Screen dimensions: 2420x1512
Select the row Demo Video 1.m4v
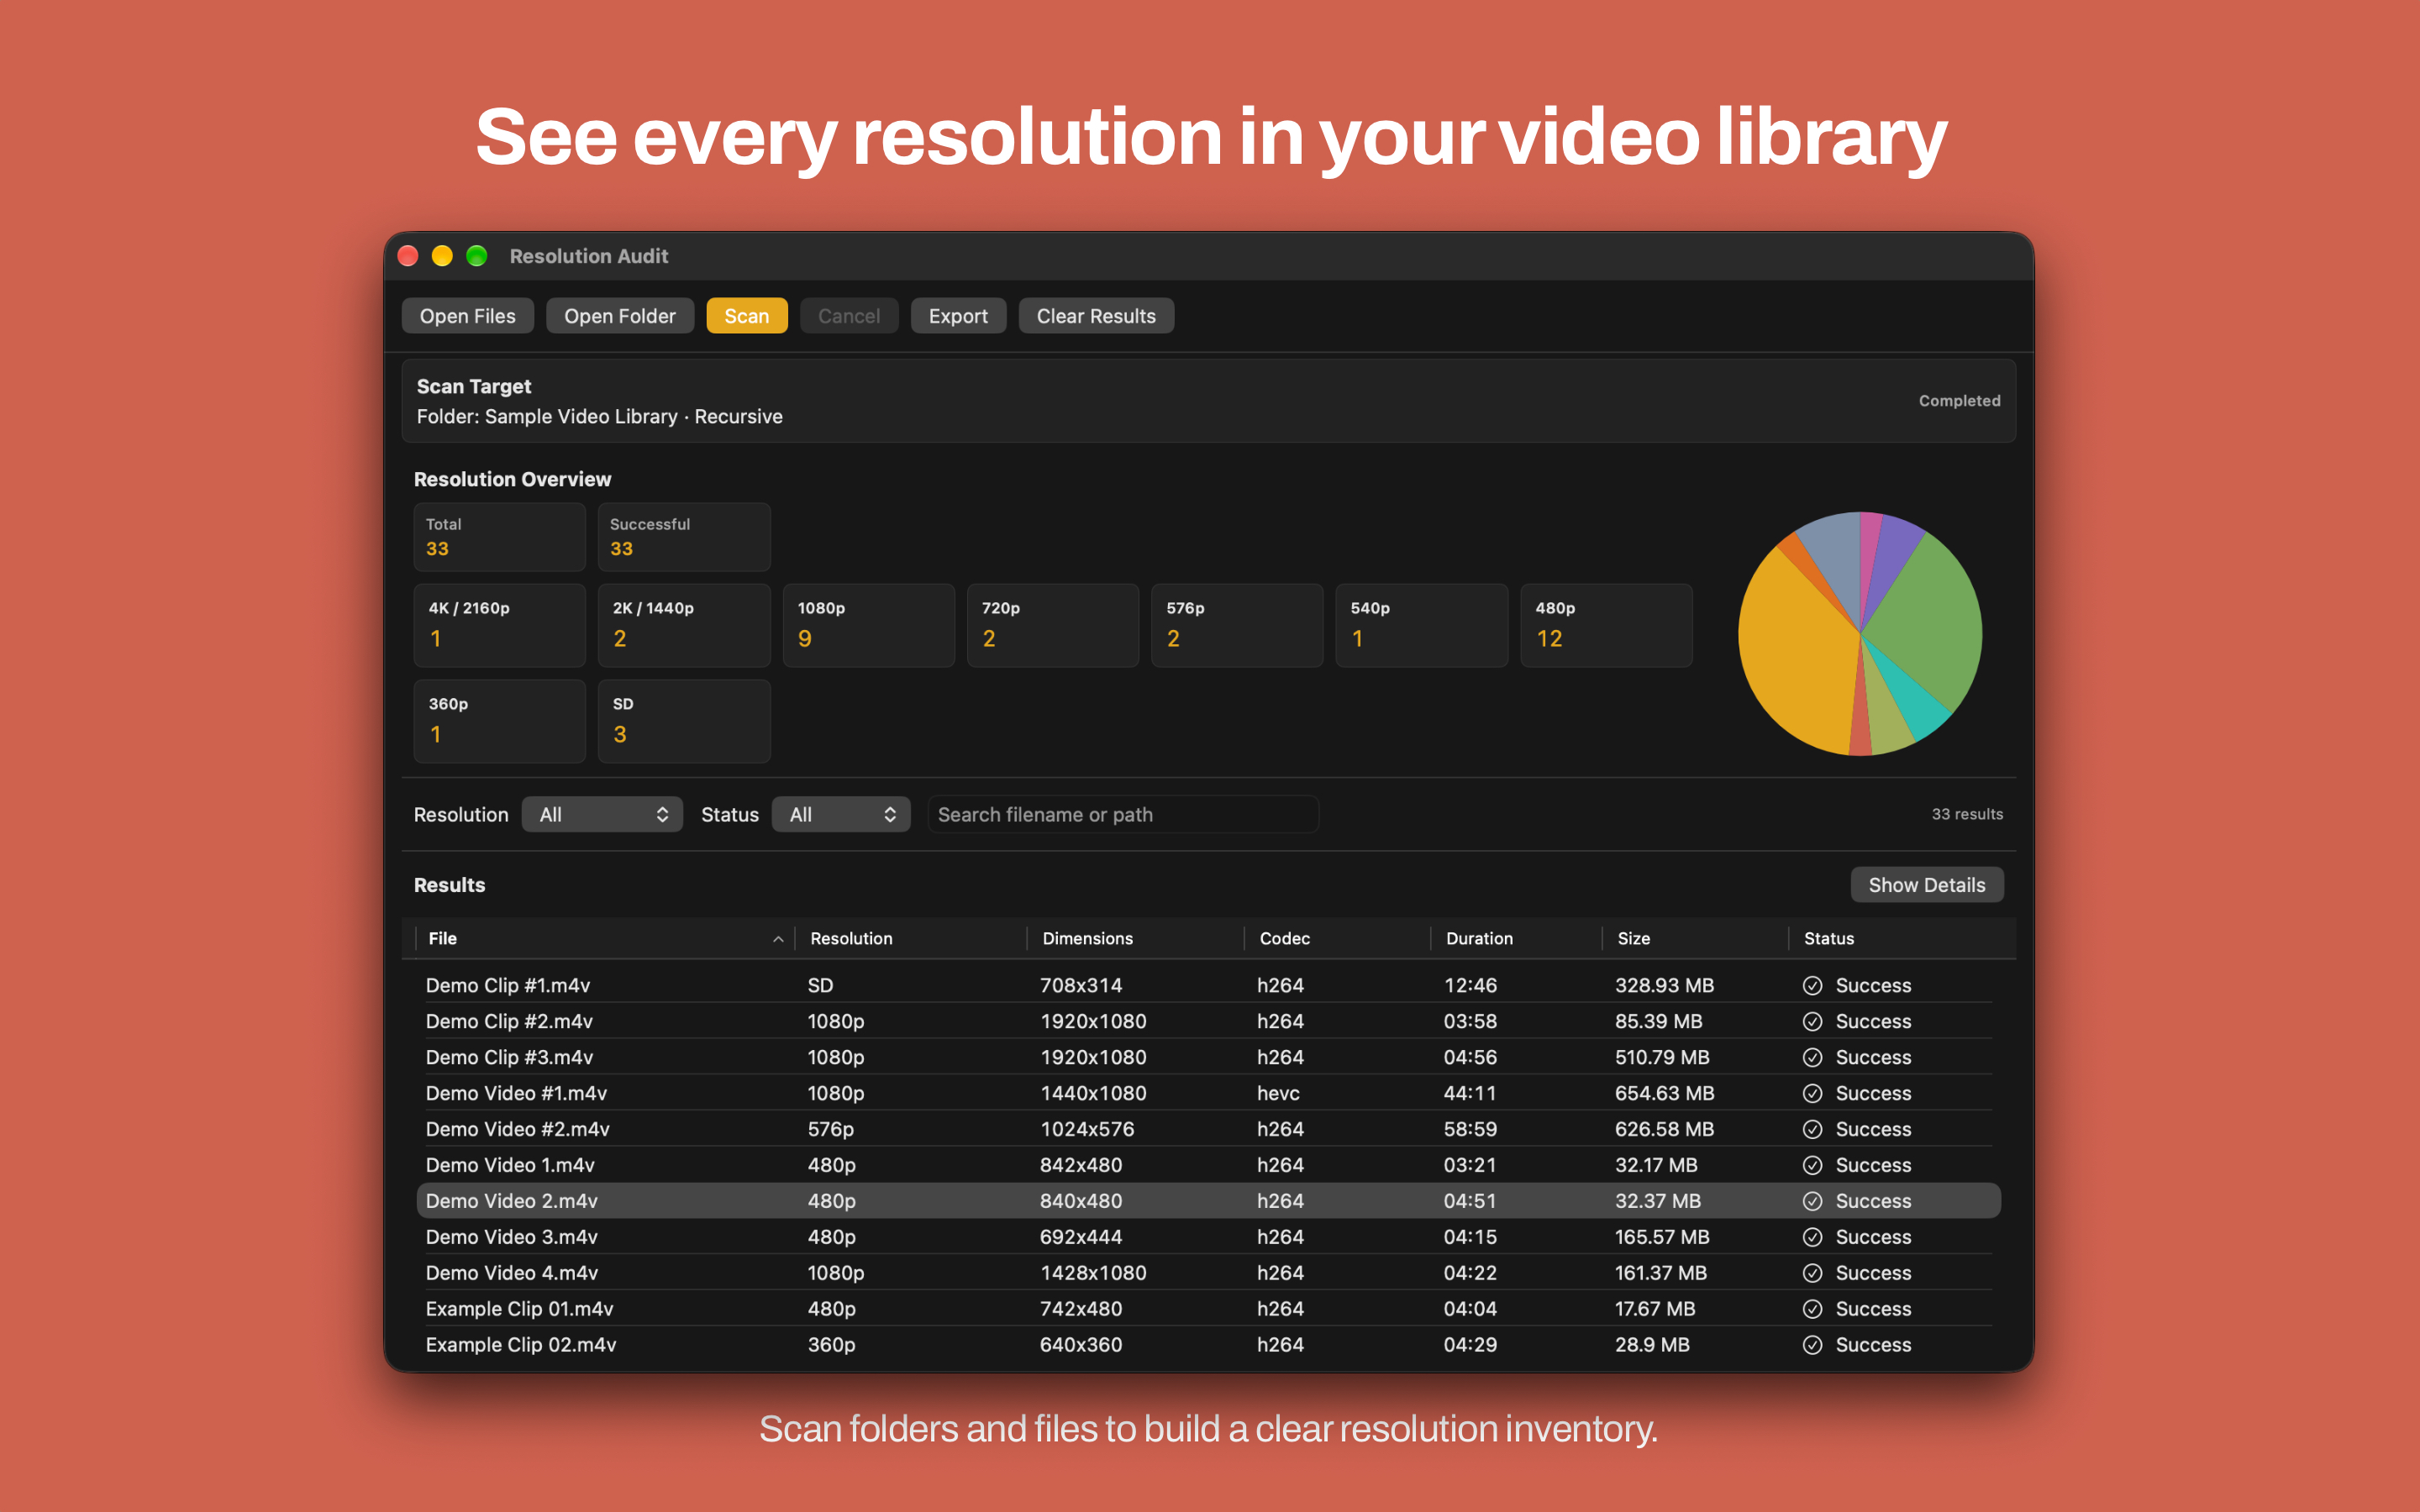[1208, 1165]
